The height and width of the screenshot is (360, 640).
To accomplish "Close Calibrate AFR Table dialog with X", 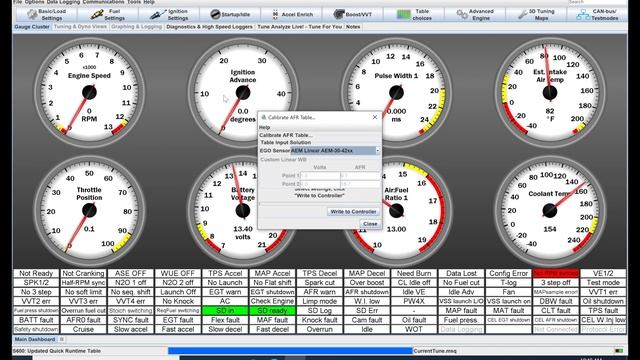I will pyautogui.click(x=375, y=117).
